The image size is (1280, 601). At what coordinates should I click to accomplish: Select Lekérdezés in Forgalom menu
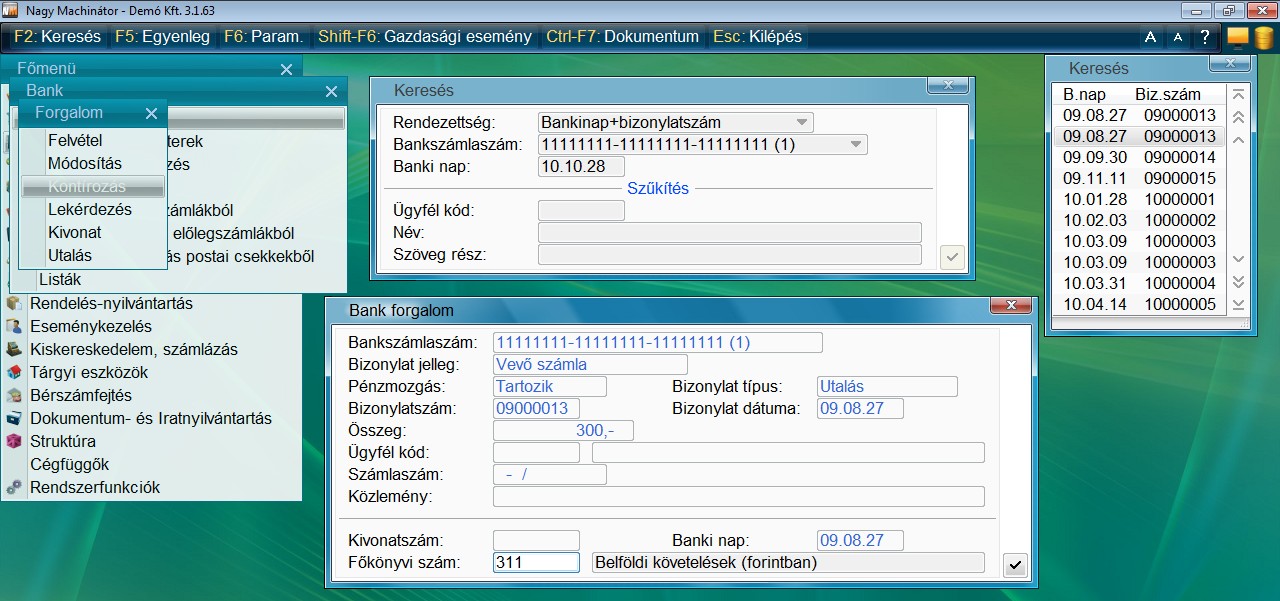(92, 209)
